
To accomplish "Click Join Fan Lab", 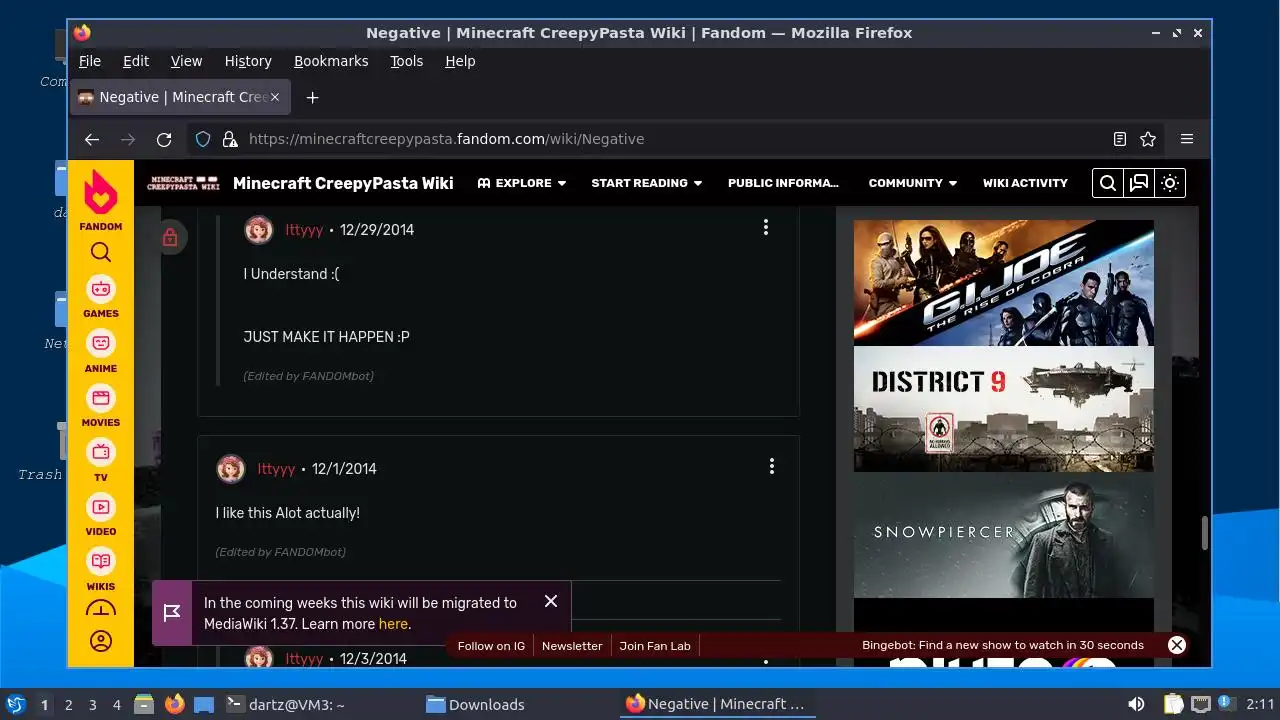I will (x=655, y=646).
